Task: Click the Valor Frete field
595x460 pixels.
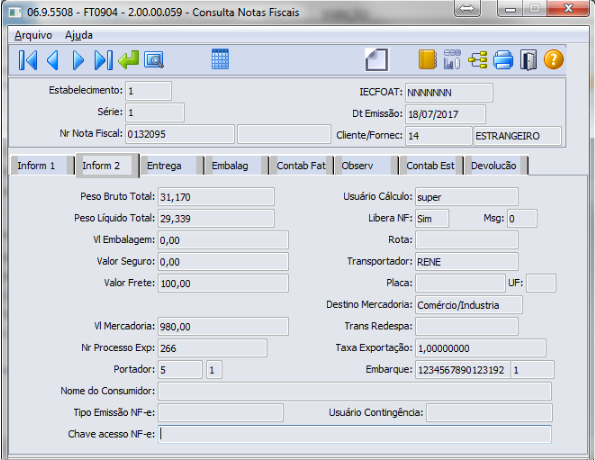Action: click(223, 284)
